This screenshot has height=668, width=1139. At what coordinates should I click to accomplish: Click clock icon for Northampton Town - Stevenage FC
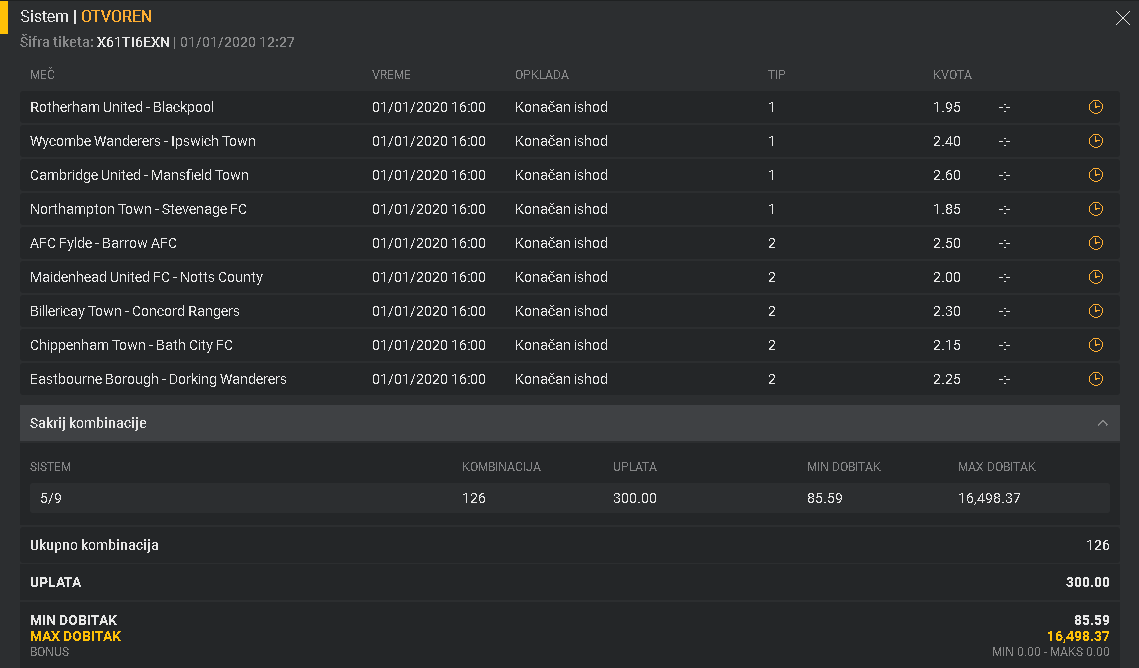click(1095, 209)
